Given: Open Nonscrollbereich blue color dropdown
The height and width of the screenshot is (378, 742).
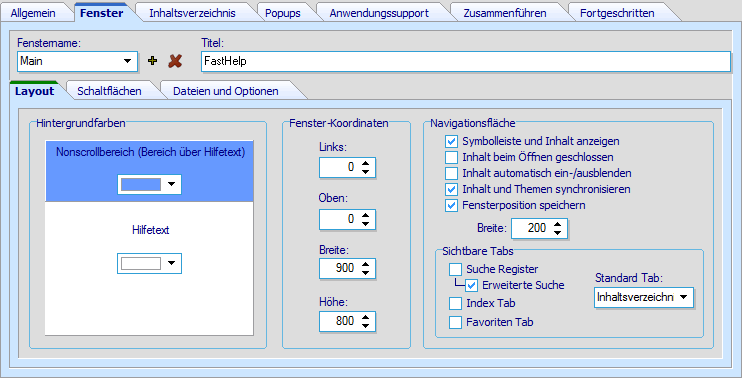Looking at the screenshot, I should point(171,185).
